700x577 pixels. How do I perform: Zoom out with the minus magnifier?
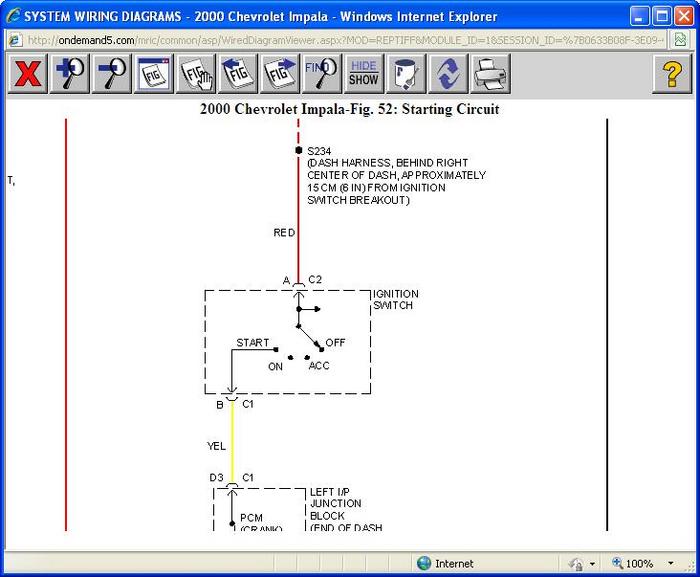coord(112,74)
